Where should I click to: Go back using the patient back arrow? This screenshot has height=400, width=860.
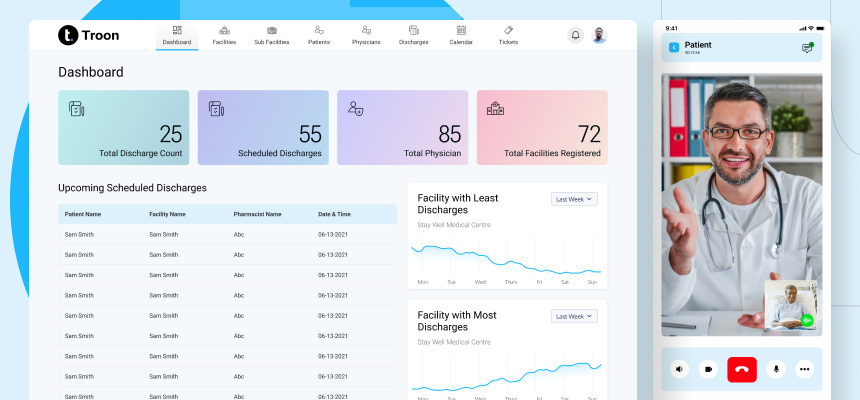pyautogui.click(x=674, y=47)
